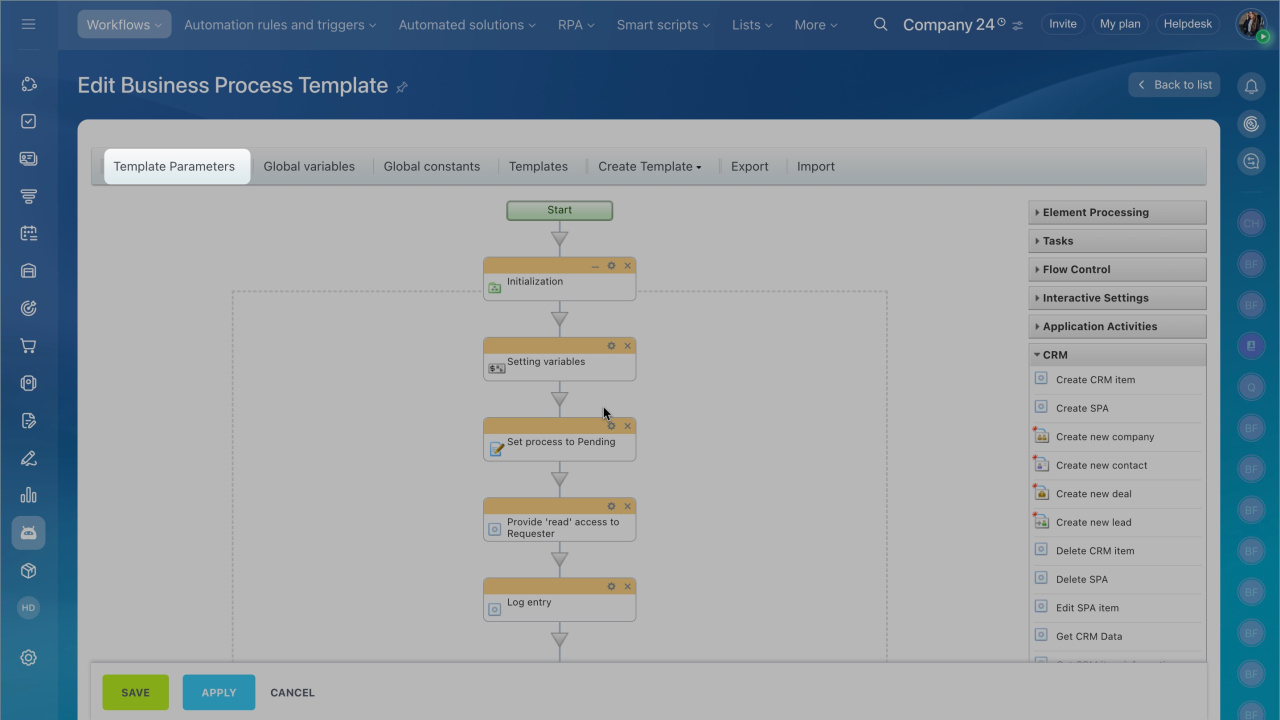
Task: Expand the Tasks activity section
Action: (1117, 241)
